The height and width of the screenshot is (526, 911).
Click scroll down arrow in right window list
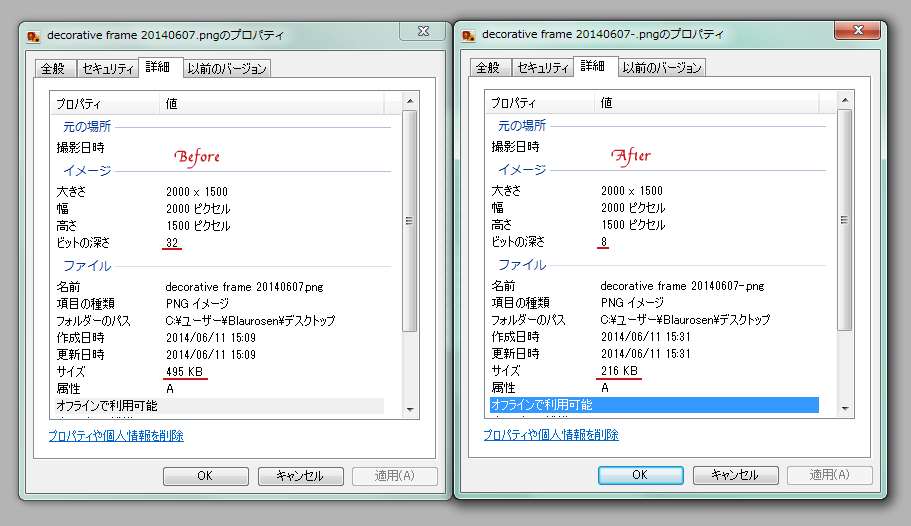[x=845, y=409]
